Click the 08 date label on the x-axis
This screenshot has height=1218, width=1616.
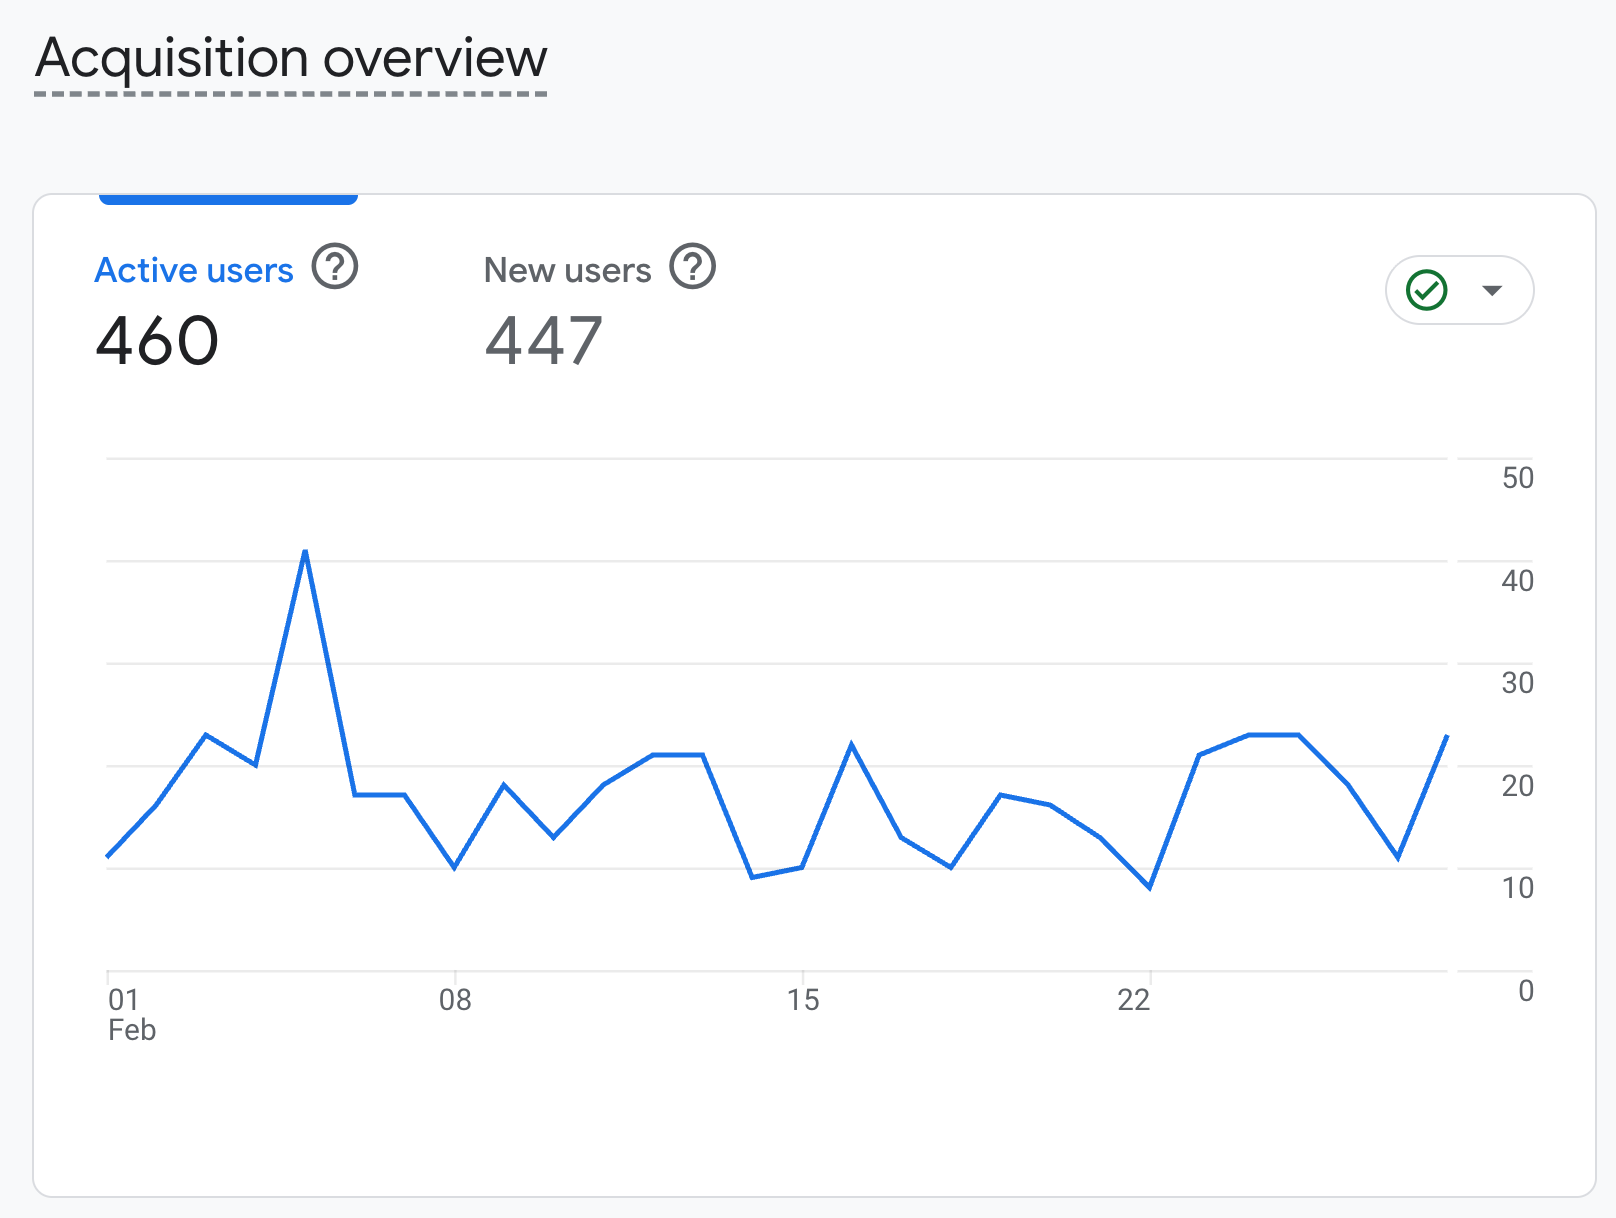[455, 999]
